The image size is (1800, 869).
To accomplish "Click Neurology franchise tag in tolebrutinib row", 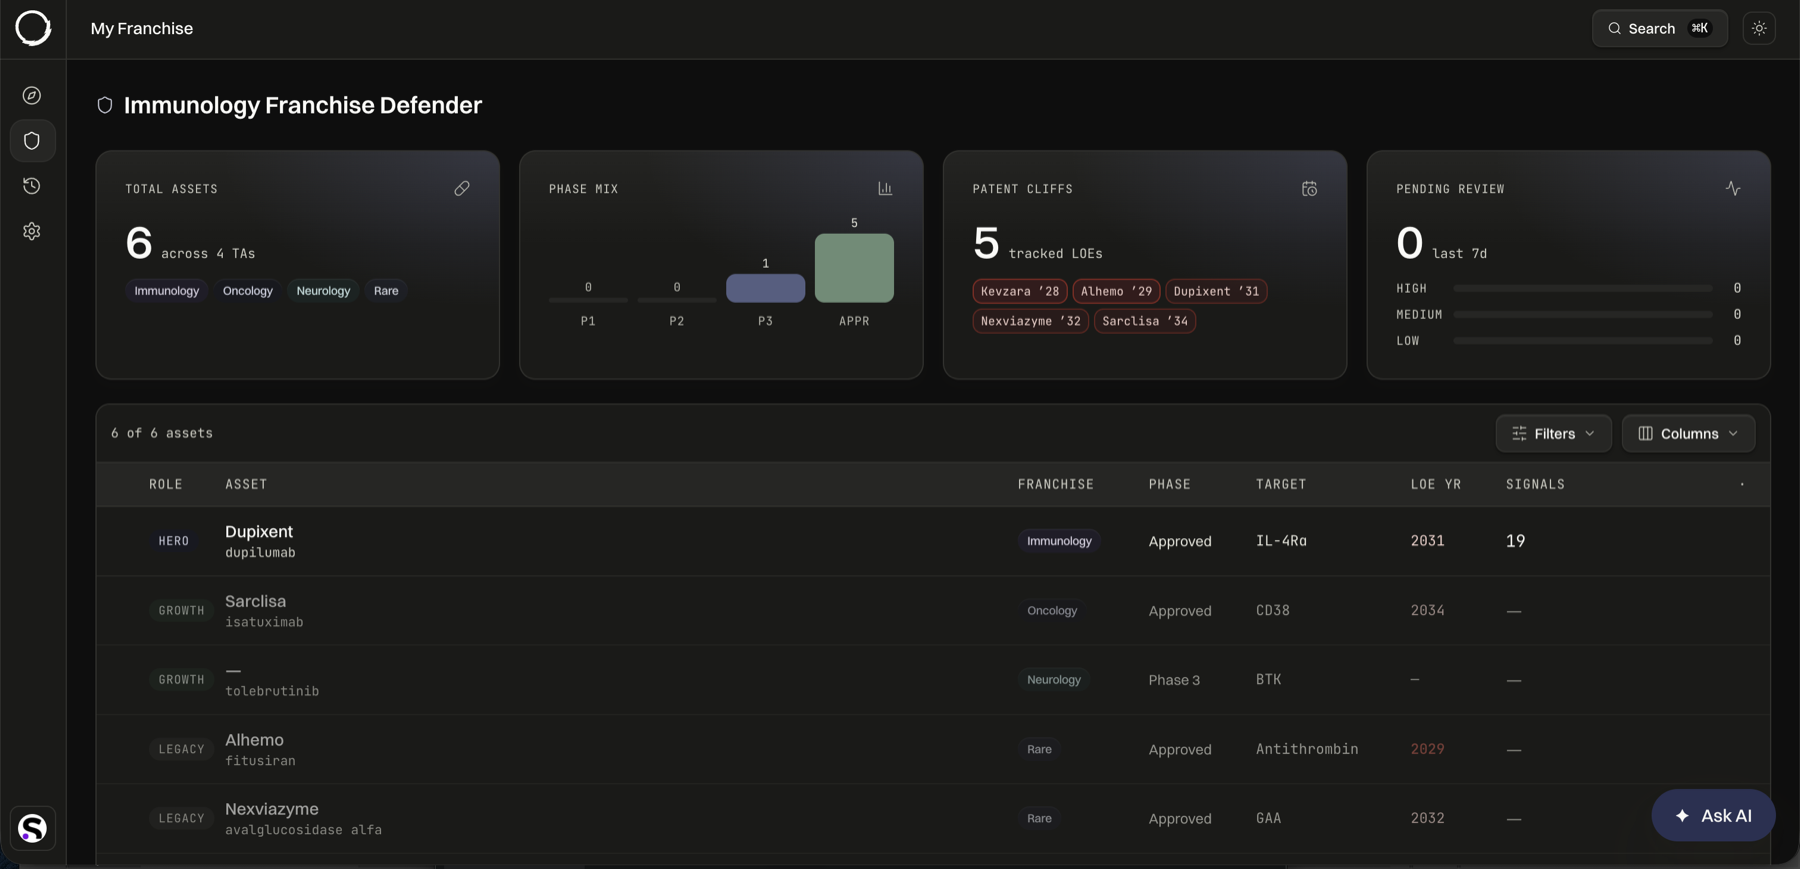I will pos(1054,680).
